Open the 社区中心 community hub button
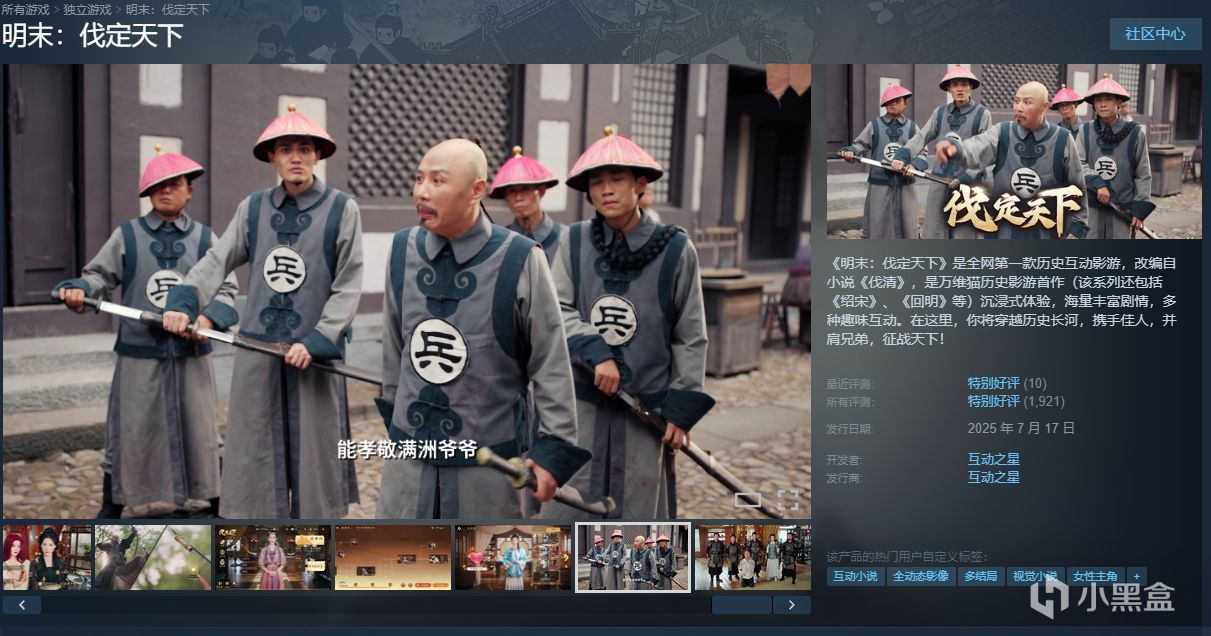1211x636 pixels. 1155,34
